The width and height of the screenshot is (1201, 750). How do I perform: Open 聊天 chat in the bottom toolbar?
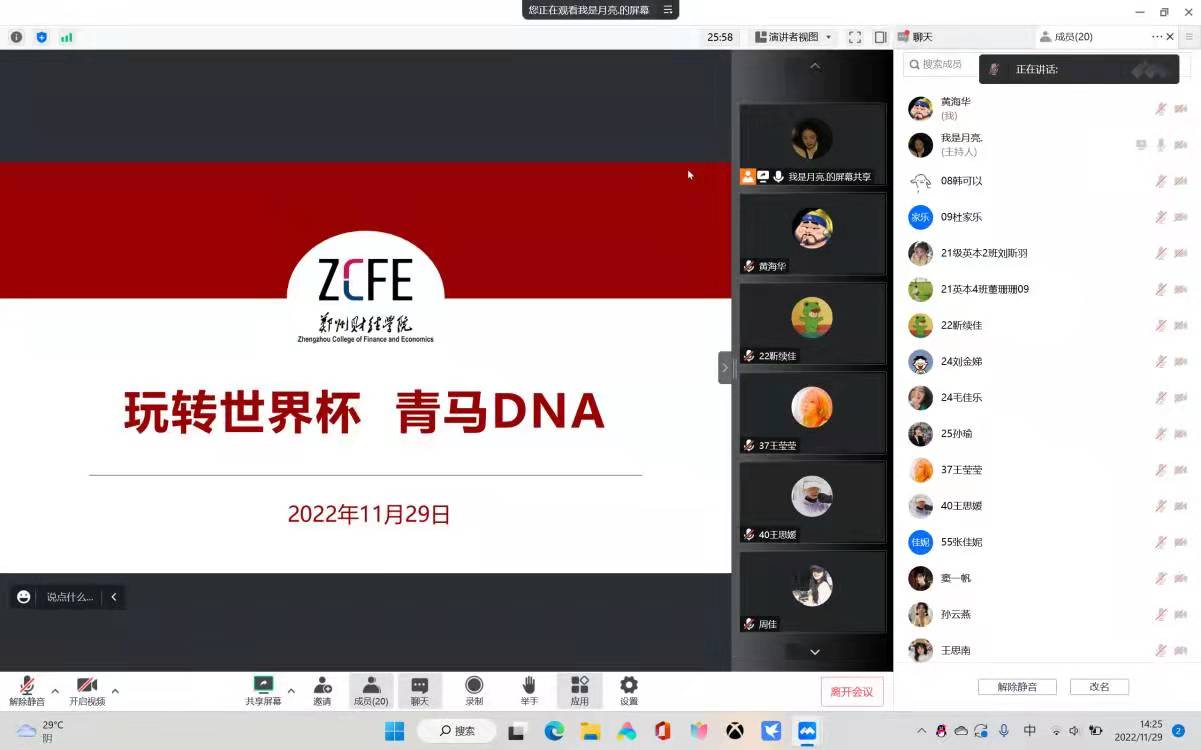(x=420, y=691)
